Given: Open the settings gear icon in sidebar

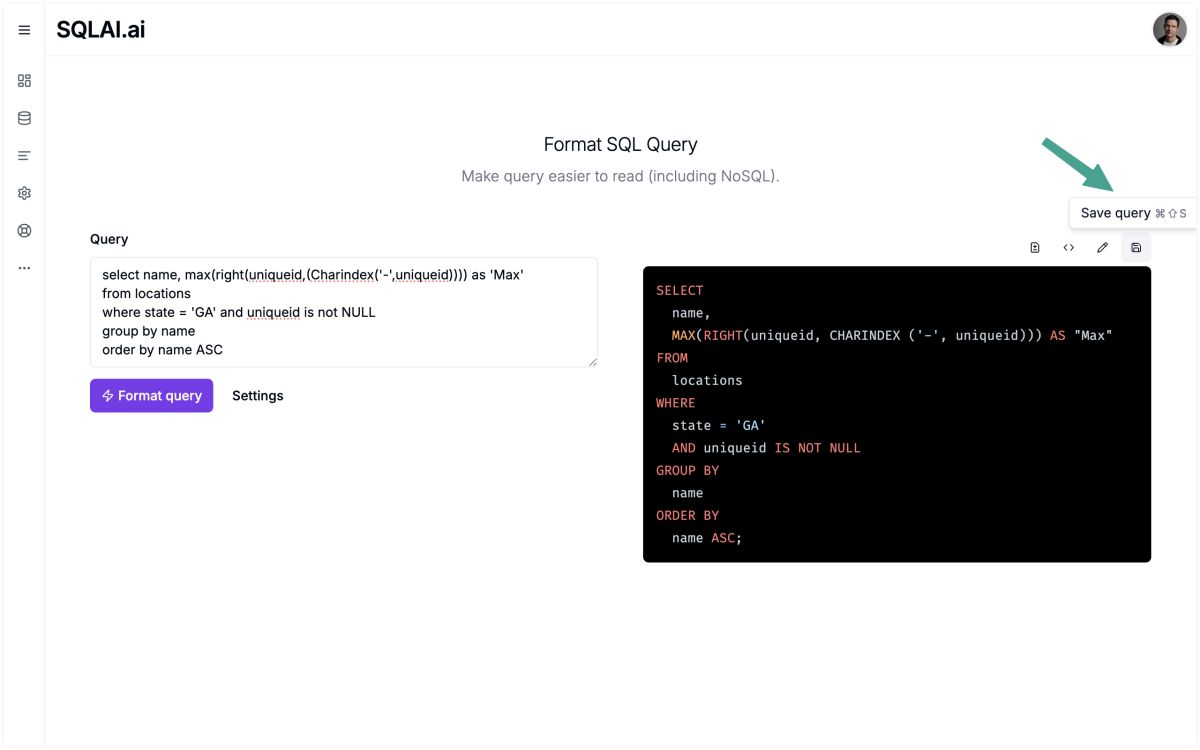Looking at the screenshot, I should coord(24,193).
